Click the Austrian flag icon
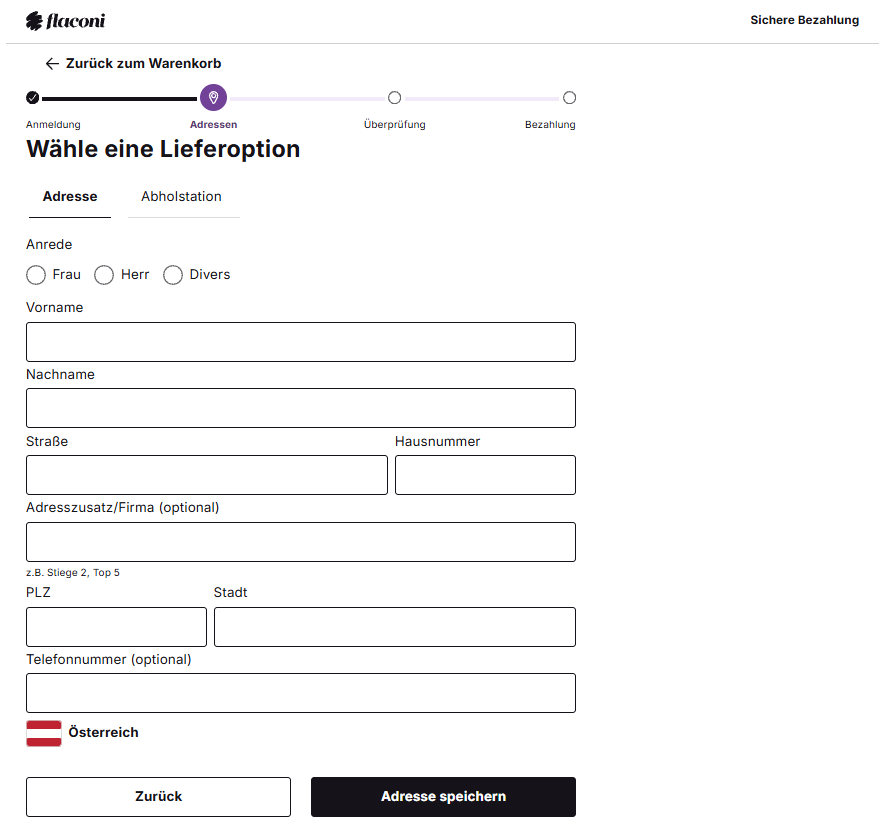Image resolution: width=883 pixels, height=839 pixels. [x=44, y=733]
